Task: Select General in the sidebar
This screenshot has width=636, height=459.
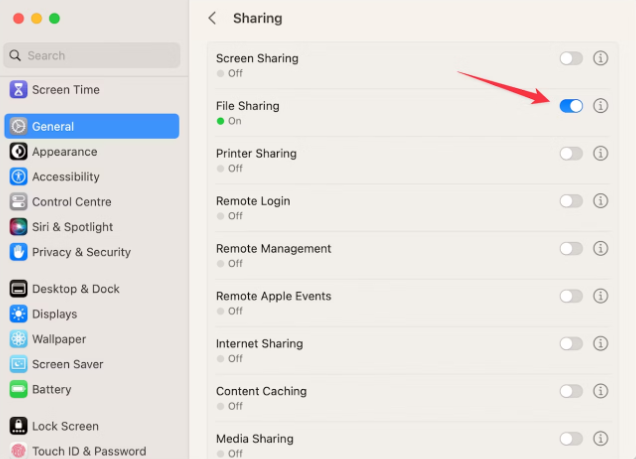Action: coord(92,127)
